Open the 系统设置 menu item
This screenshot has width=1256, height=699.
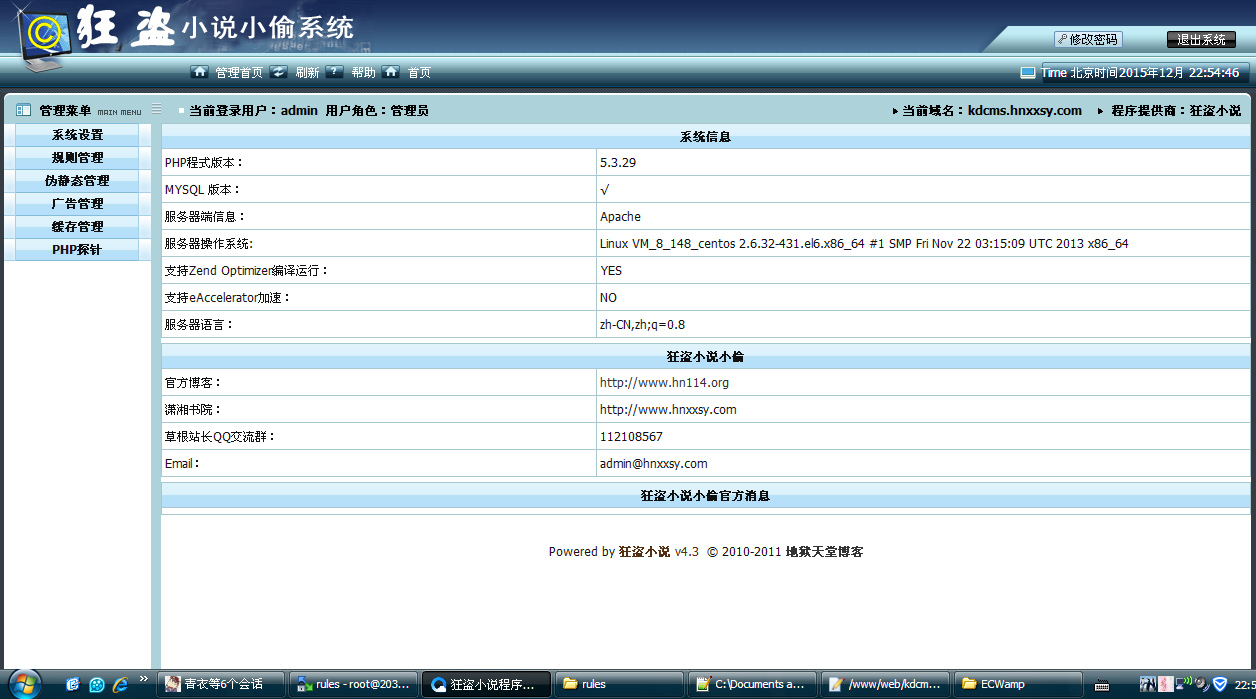point(76,134)
